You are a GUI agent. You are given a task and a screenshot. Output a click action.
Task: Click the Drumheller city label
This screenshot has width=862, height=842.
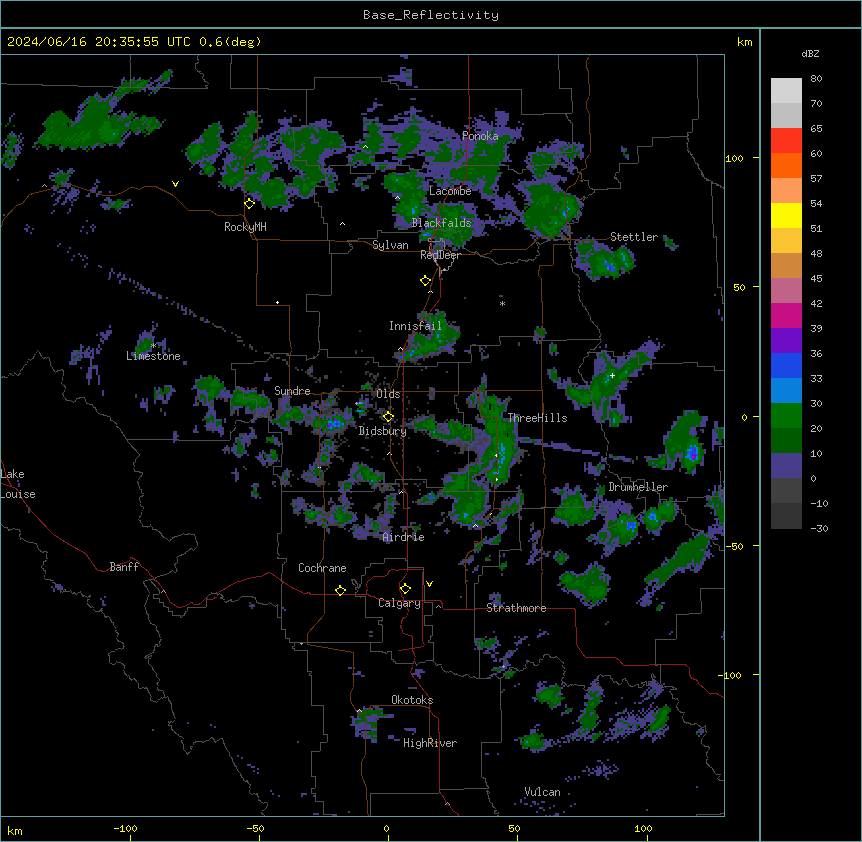click(638, 487)
